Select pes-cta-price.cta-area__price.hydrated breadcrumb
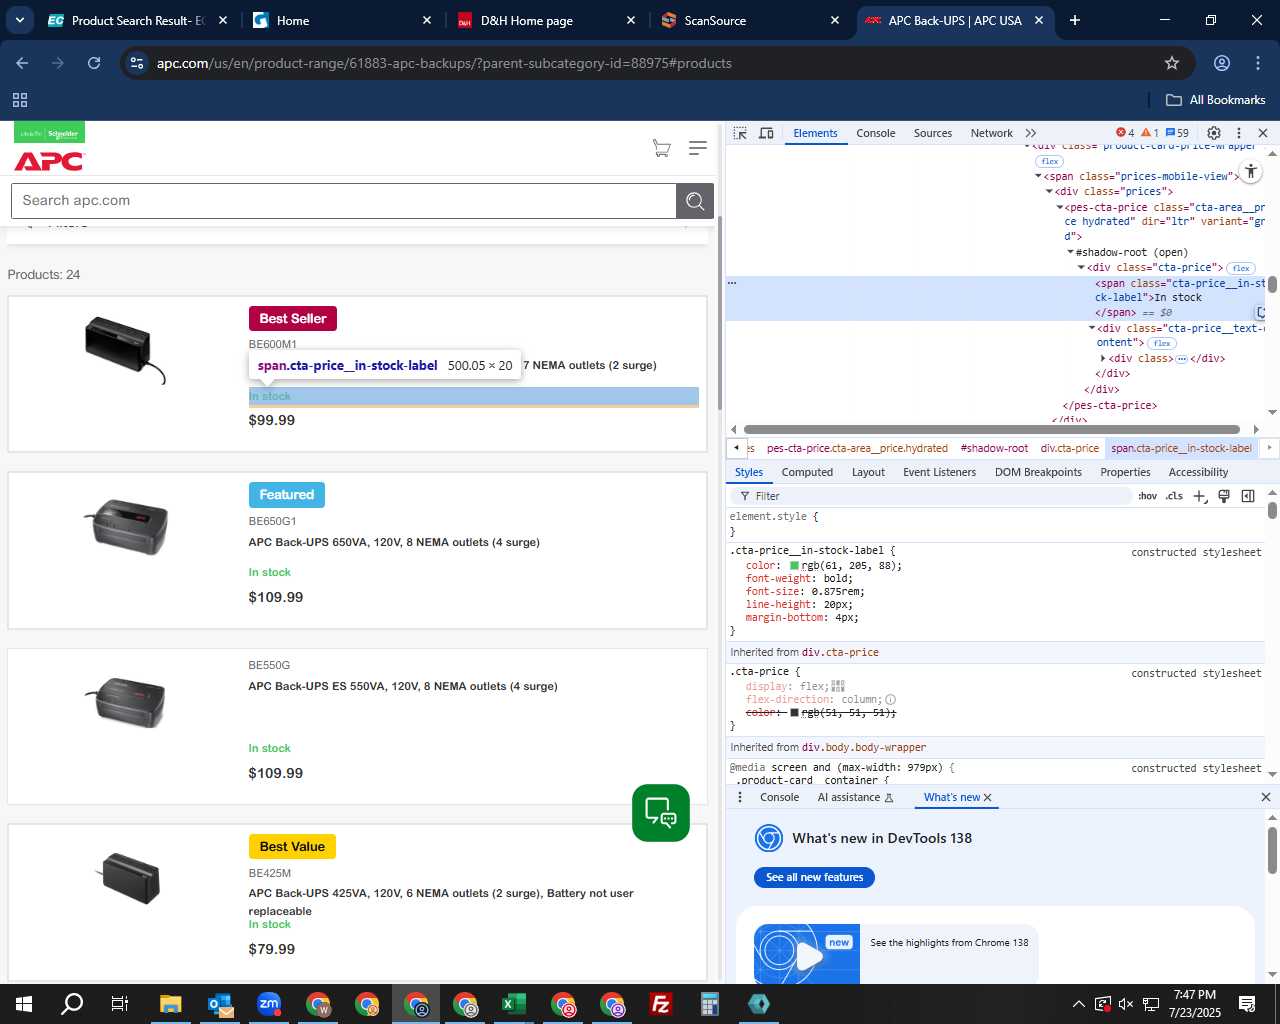 857,448
